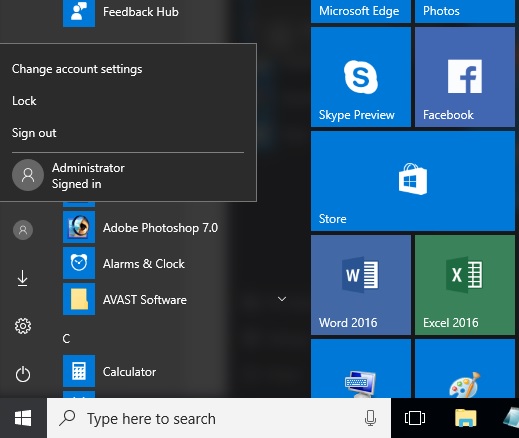Open the Downloads icon in sidebar
This screenshot has height=438, width=519.
point(23,278)
